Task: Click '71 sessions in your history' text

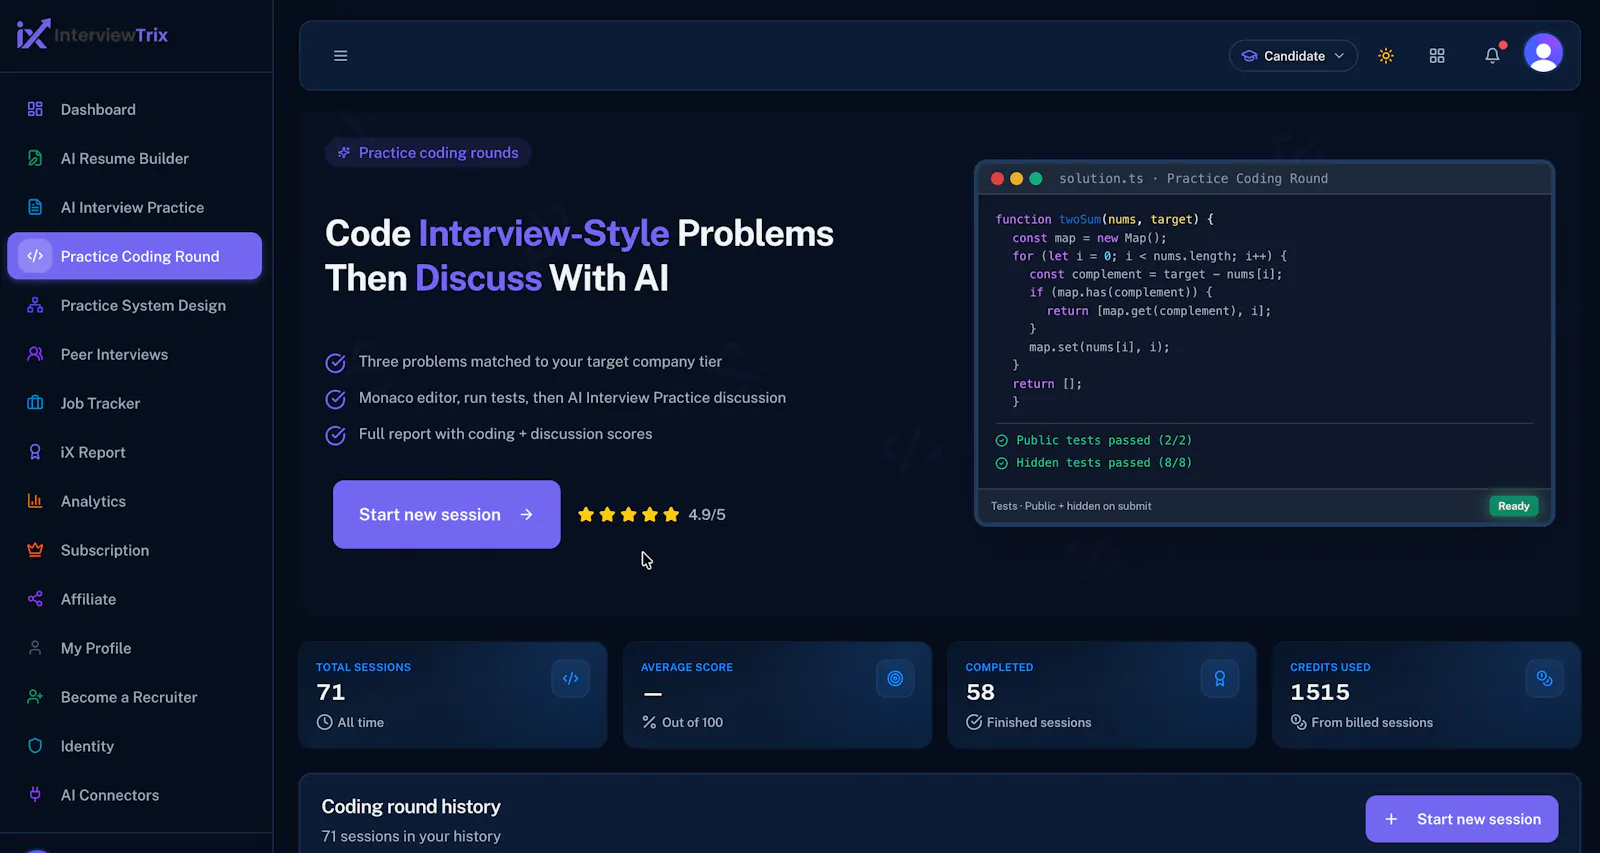Action: [411, 836]
